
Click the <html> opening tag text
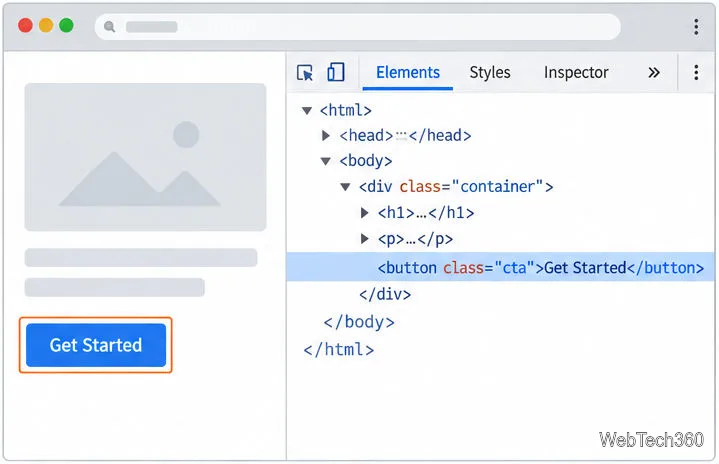346,110
